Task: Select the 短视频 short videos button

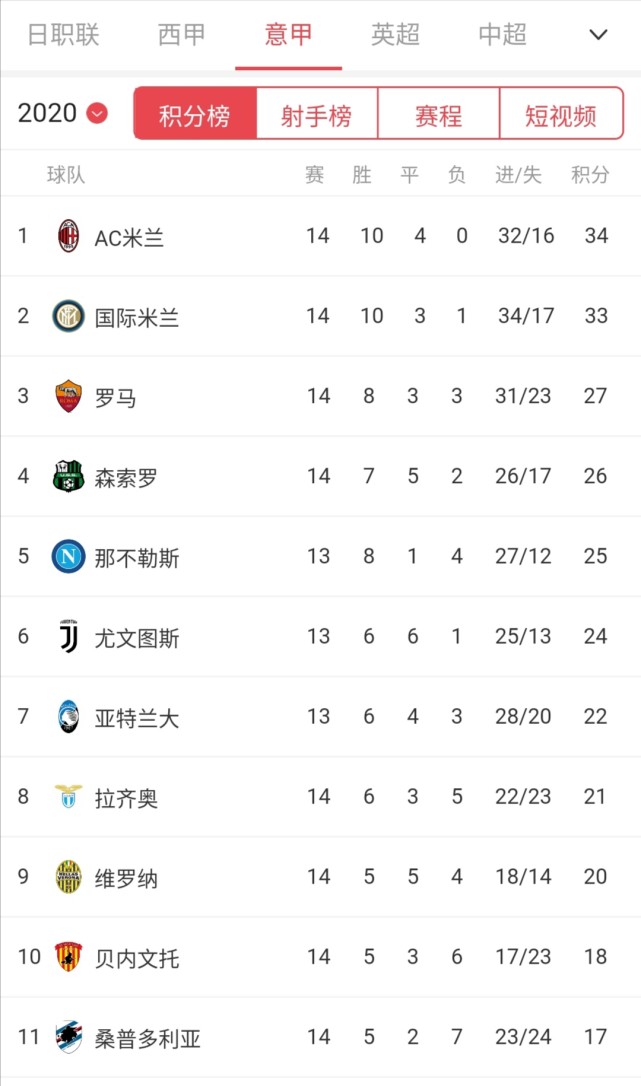Action: [560, 115]
